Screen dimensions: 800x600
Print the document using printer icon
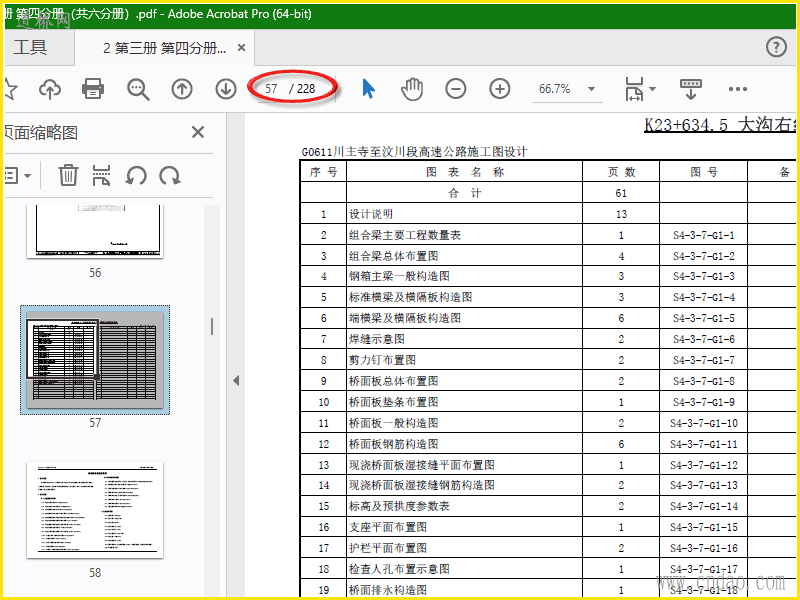pos(93,89)
